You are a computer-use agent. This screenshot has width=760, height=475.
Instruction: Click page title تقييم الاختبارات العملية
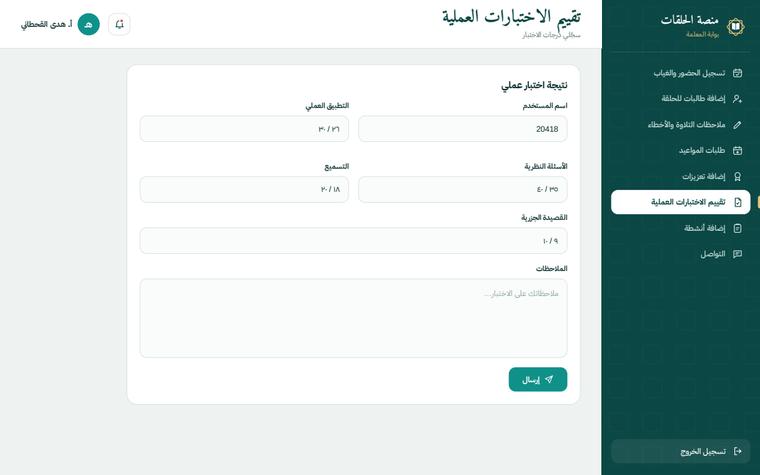[511, 17]
